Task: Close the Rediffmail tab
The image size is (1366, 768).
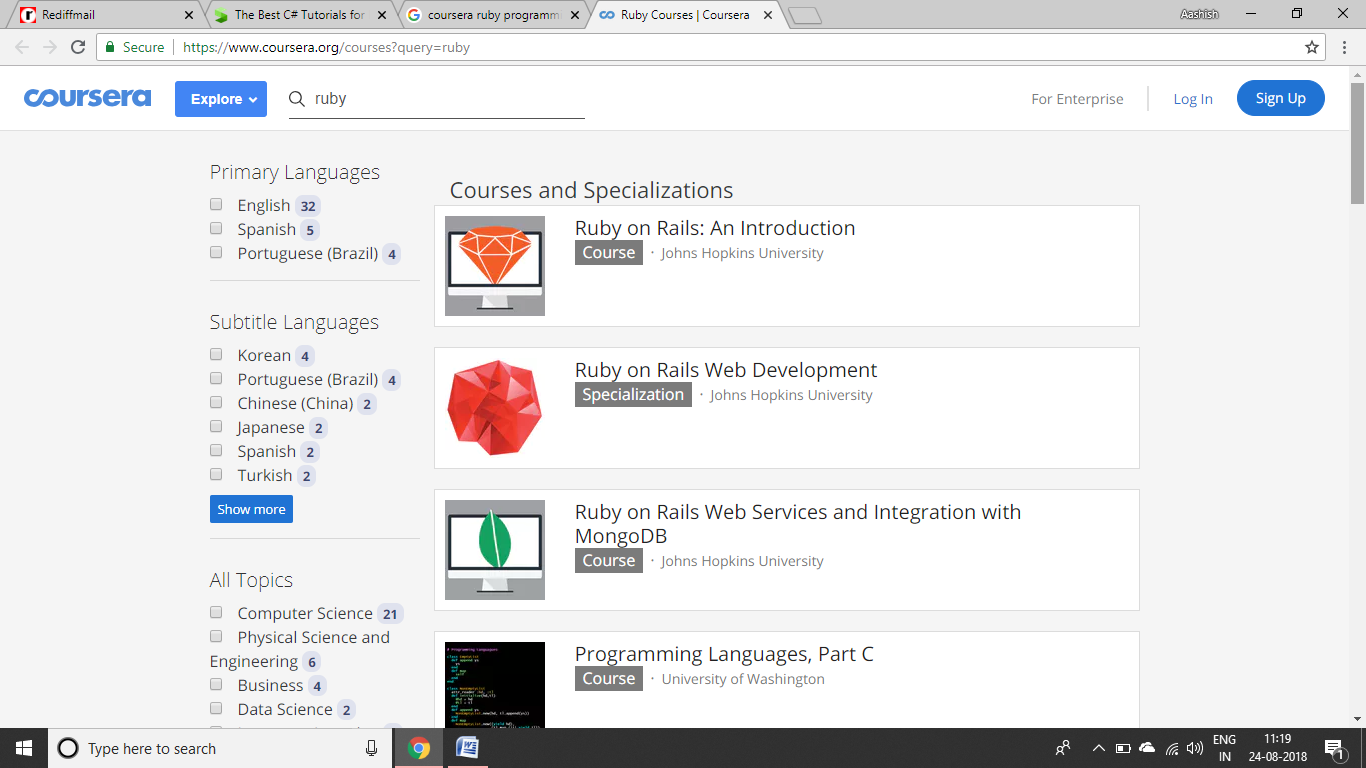Action: click(x=189, y=15)
